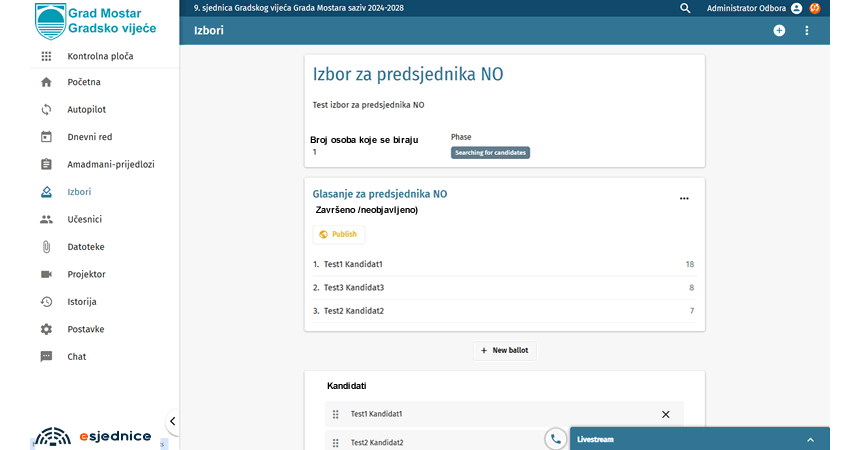Expand the Livestream panel

point(810,439)
